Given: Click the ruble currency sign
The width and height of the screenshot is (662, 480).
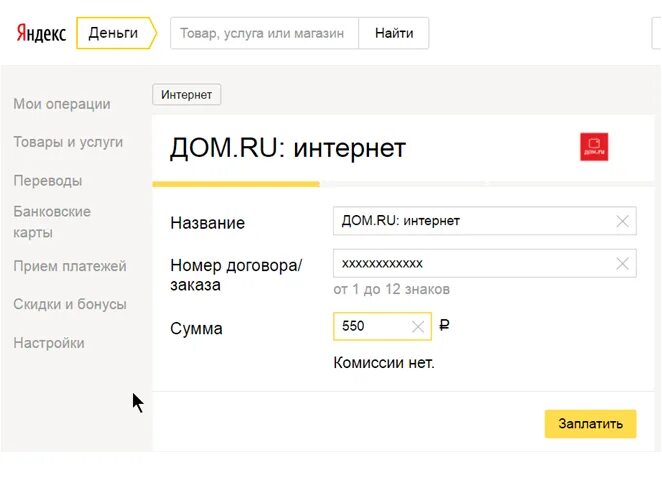Looking at the screenshot, I should (x=444, y=325).
